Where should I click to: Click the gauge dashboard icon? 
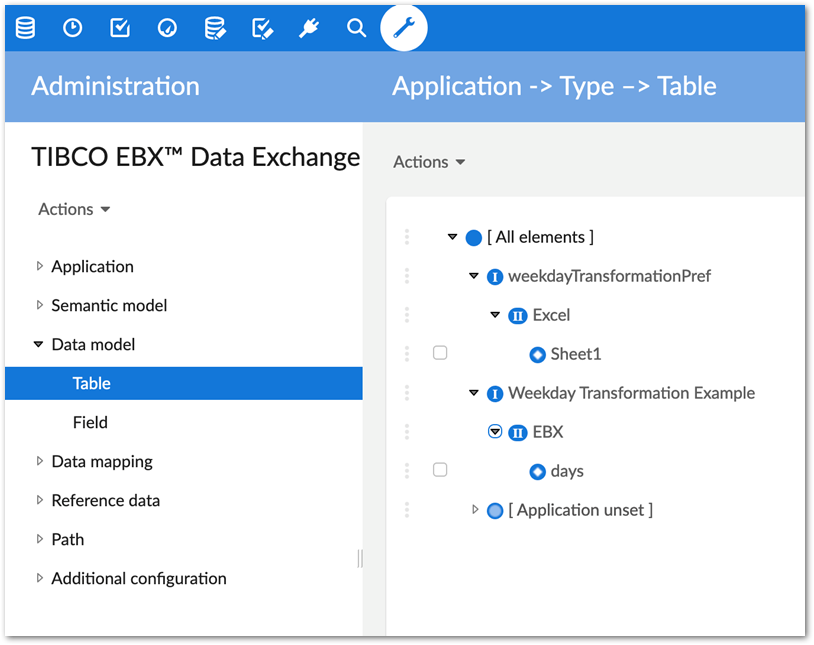click(x=167, y=28)
